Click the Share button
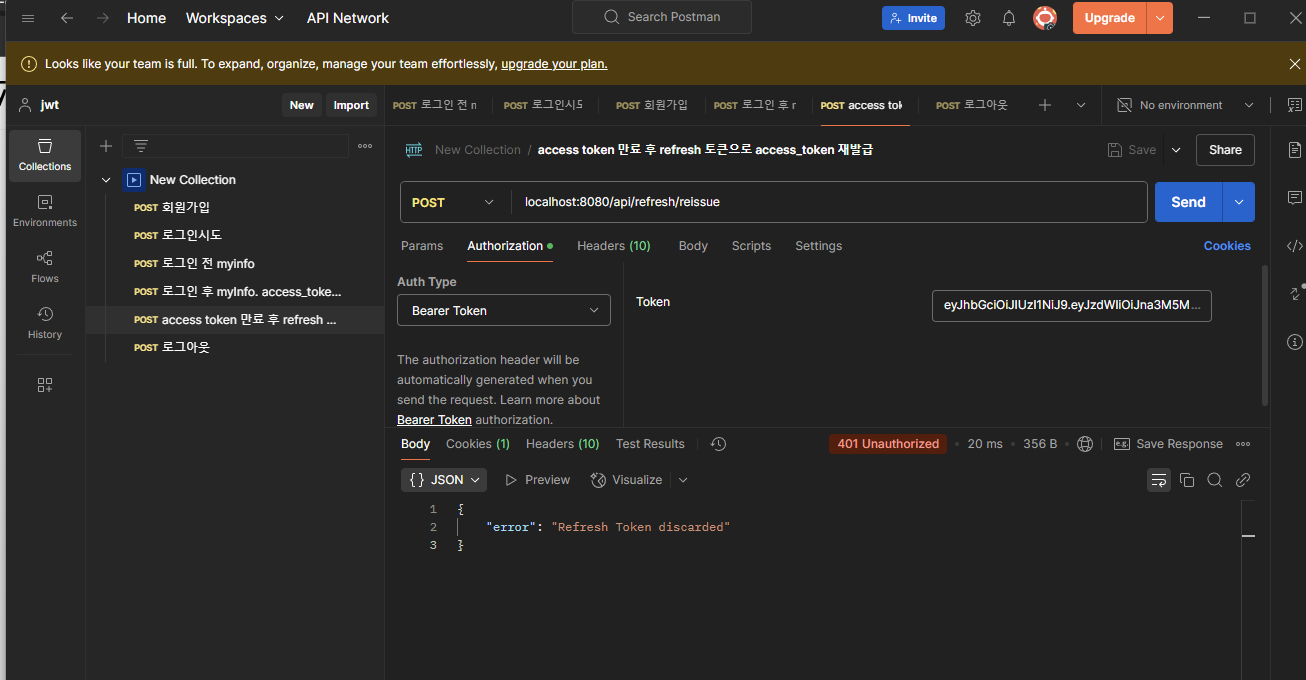The height and width of the screenshot is (680, 1306). [1225, 150]
